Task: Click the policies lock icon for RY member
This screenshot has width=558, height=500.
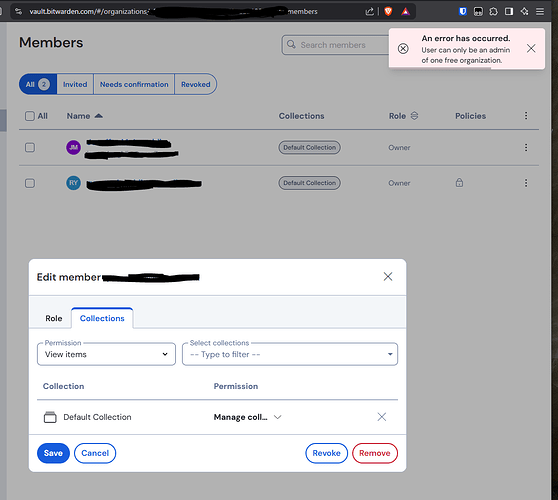Action: pos(459,183)
